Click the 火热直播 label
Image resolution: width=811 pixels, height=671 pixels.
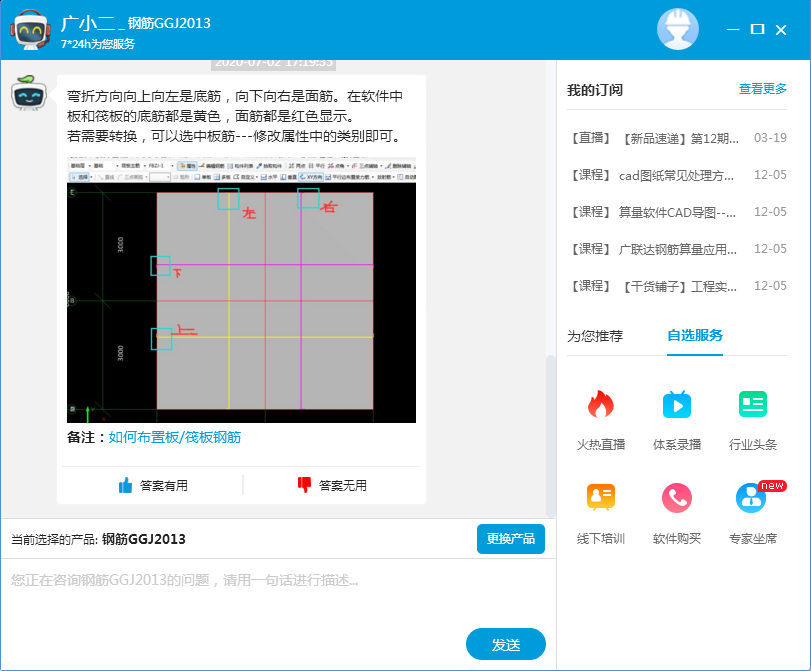click(x=600, y=444)
